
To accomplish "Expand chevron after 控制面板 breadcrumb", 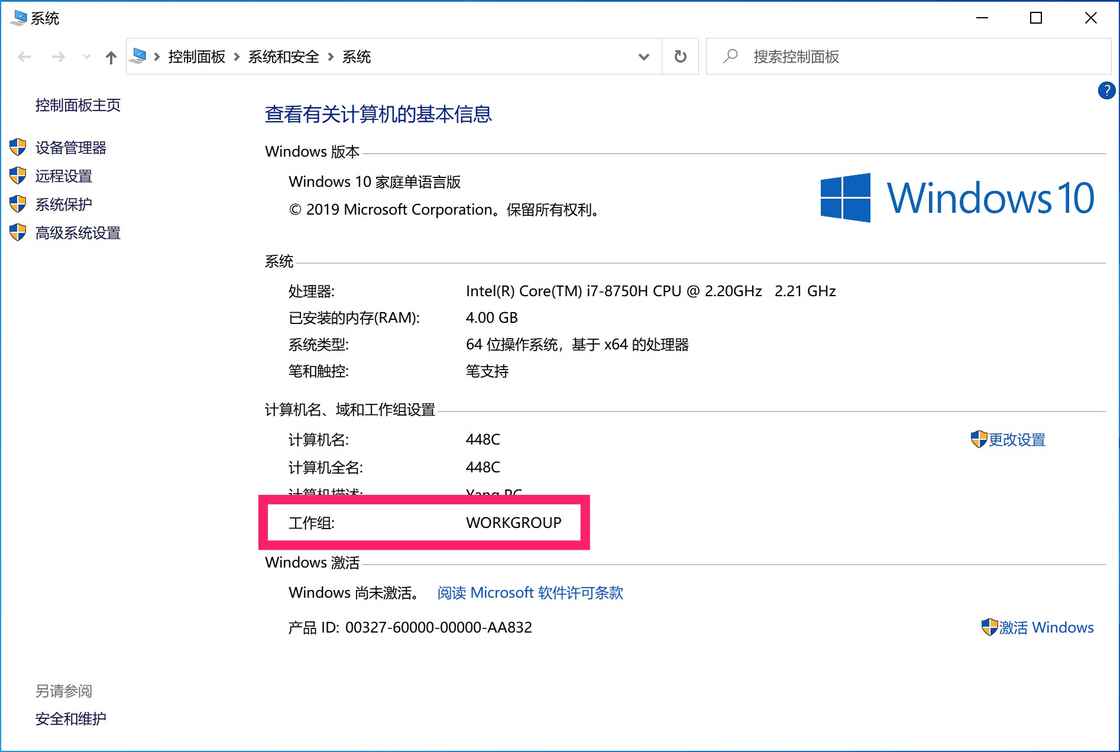I will tap(237, 56).
